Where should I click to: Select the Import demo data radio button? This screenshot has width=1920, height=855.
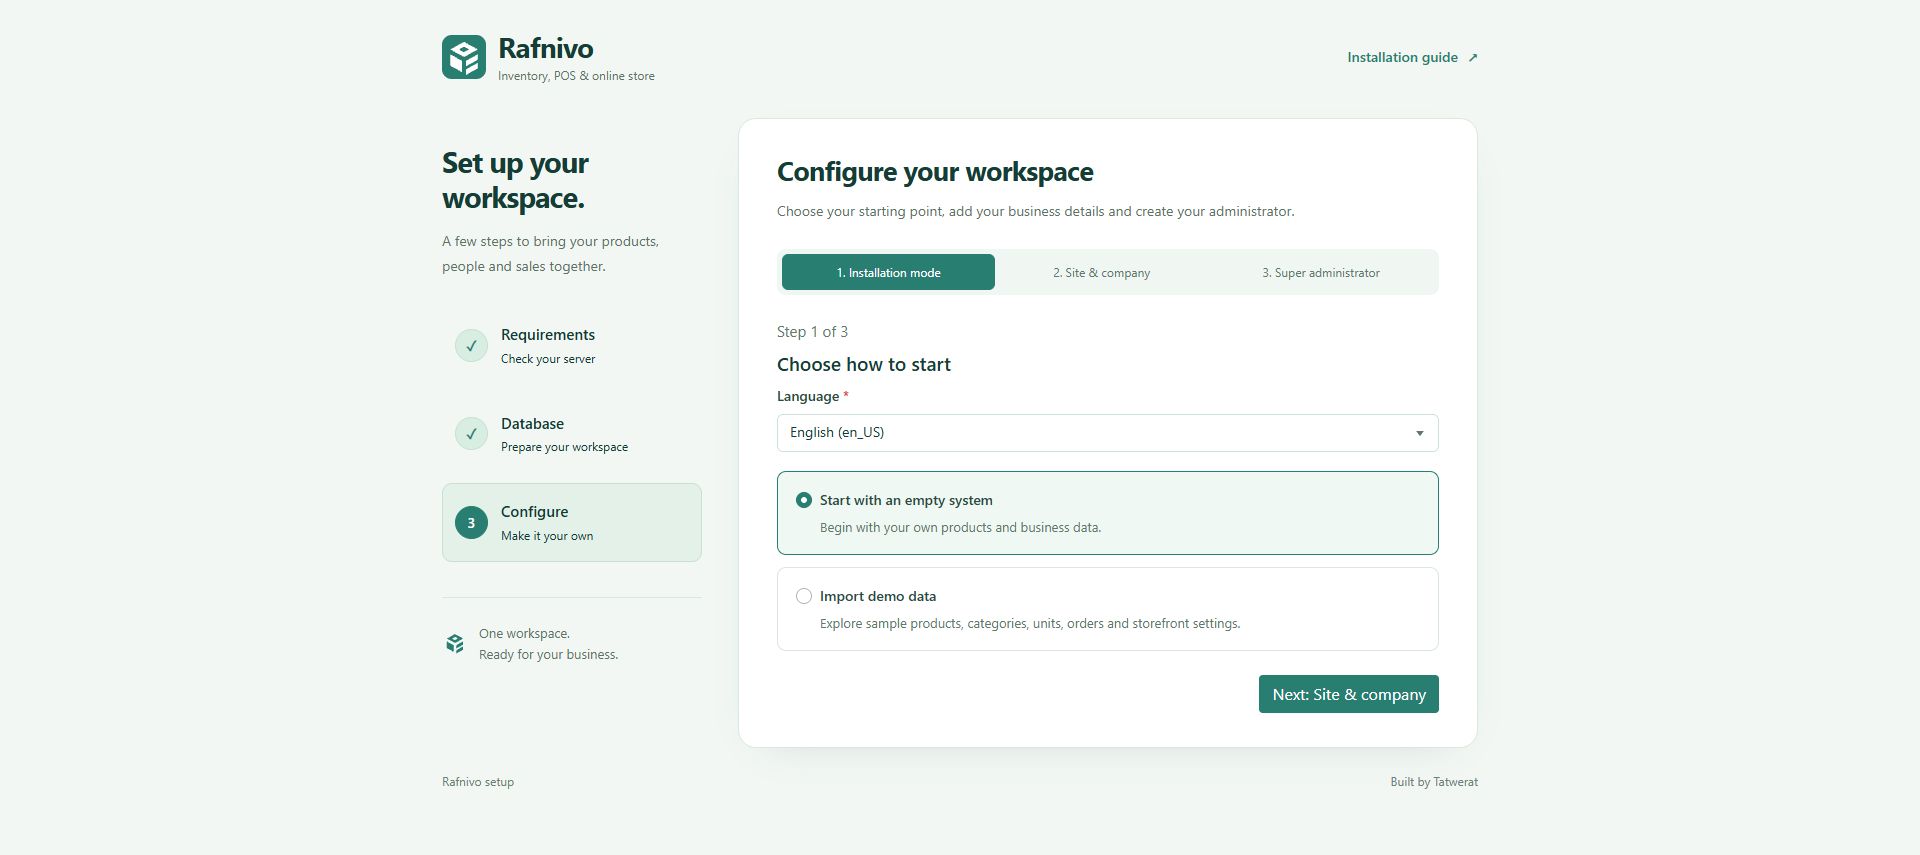pos(804,596)
